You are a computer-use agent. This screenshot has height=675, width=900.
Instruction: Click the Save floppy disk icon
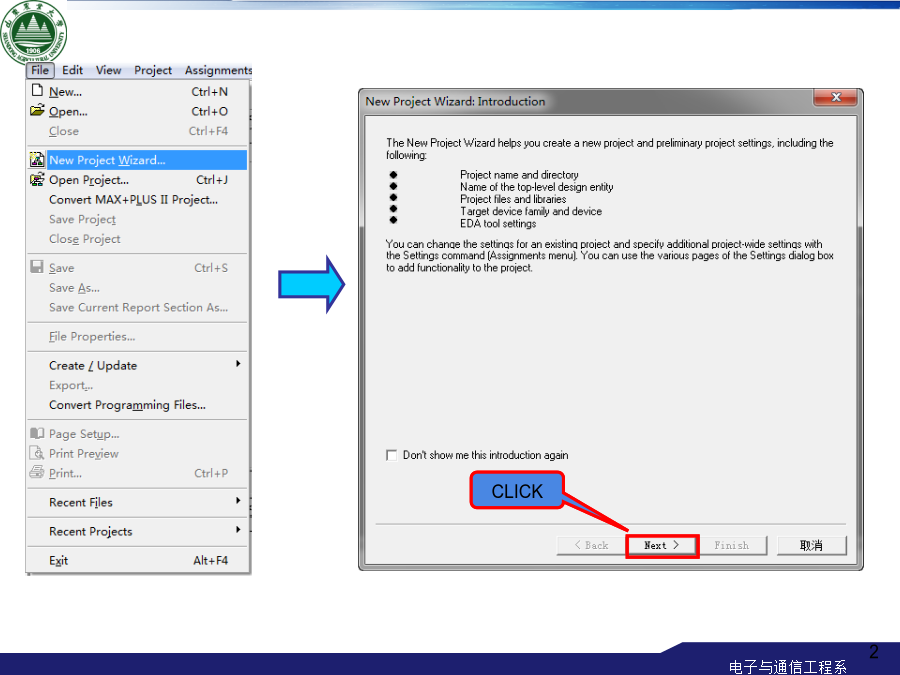tap(37, 267)
